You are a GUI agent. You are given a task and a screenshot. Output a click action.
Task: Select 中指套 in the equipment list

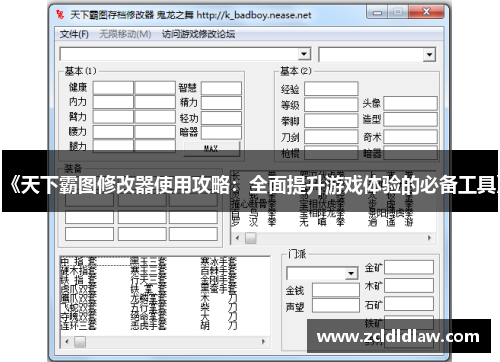78,261
